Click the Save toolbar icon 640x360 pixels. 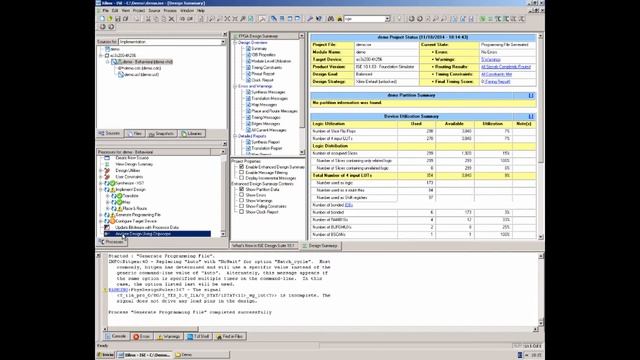[x=118, y=19]
